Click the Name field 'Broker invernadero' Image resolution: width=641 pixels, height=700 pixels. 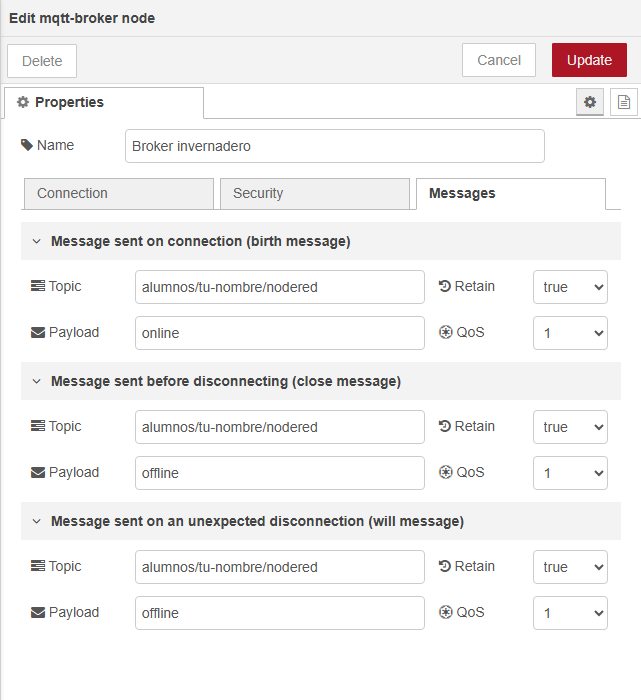coord(335,146)
